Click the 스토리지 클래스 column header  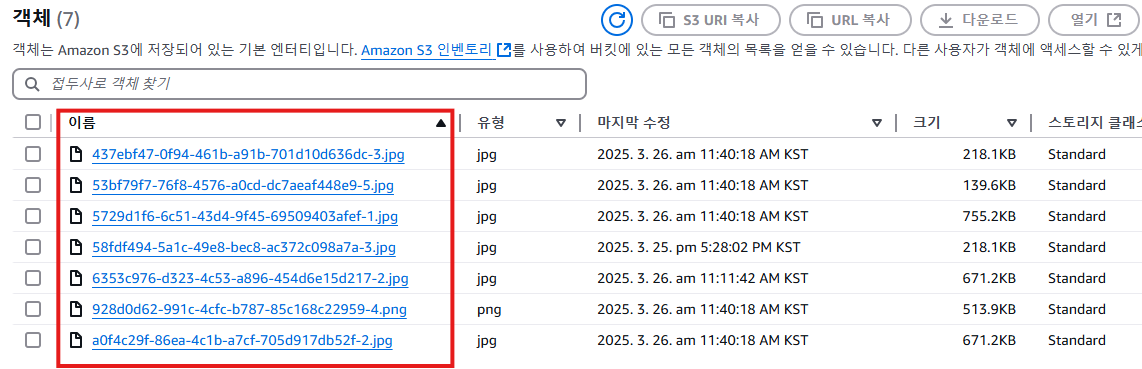(1094, 123)
